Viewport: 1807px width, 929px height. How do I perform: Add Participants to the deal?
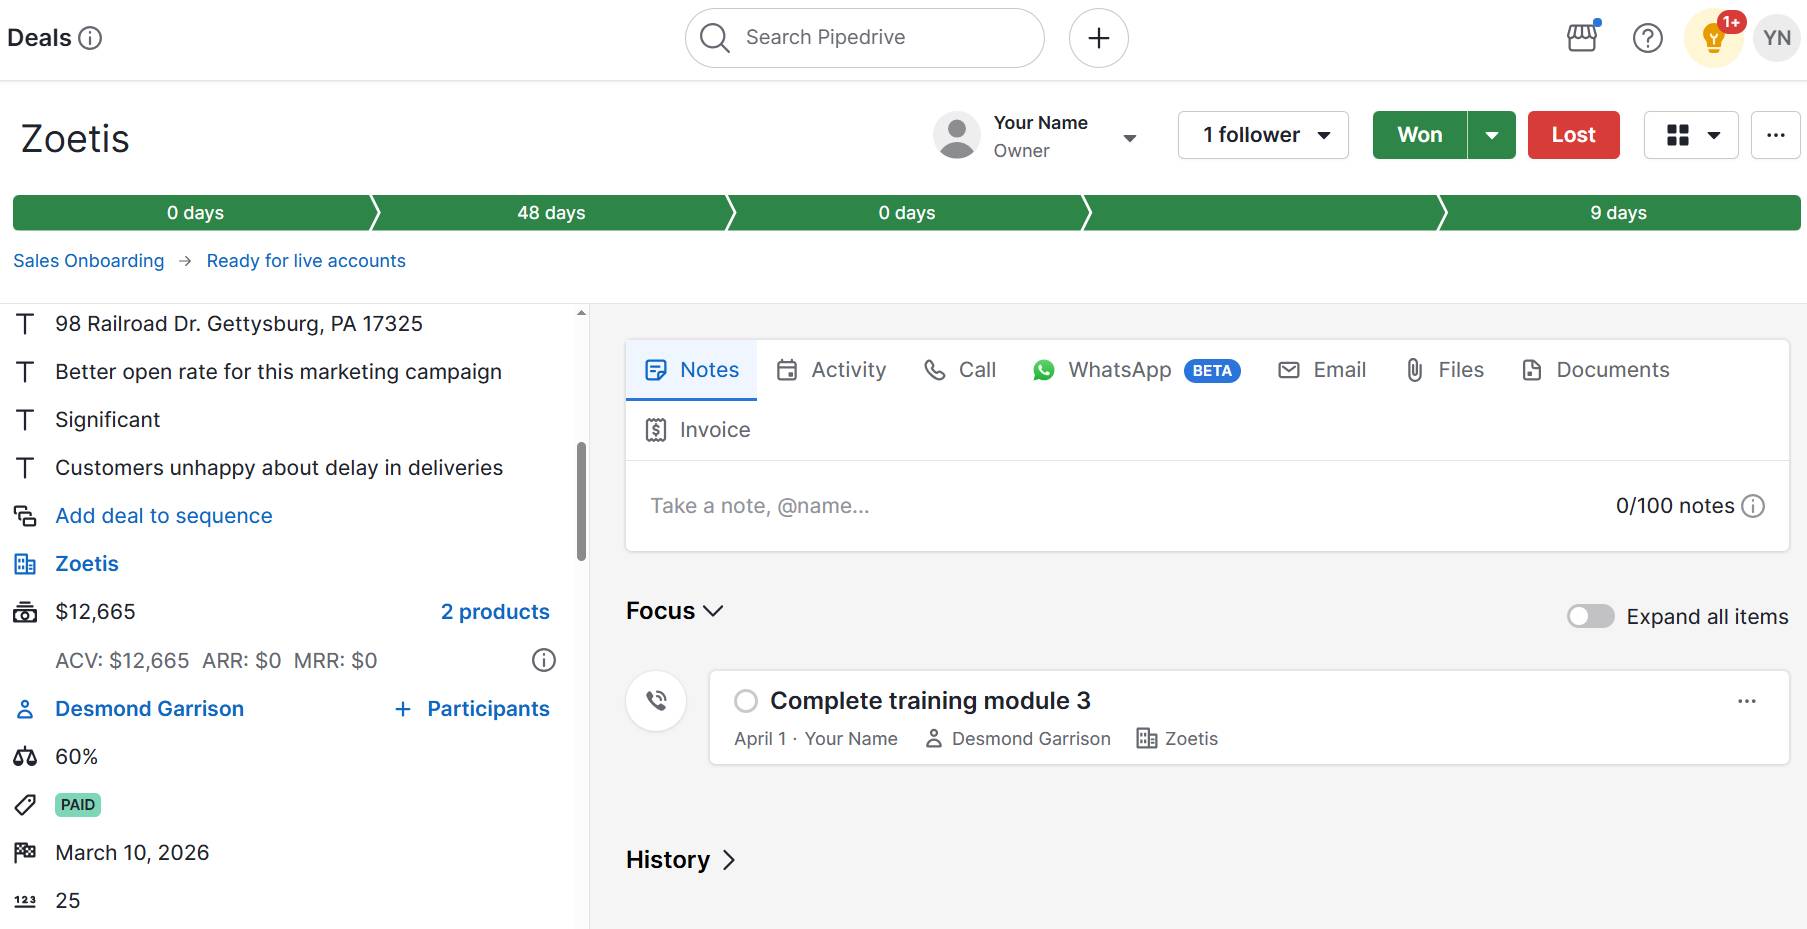pyautogui.click(x=472, y=709)
